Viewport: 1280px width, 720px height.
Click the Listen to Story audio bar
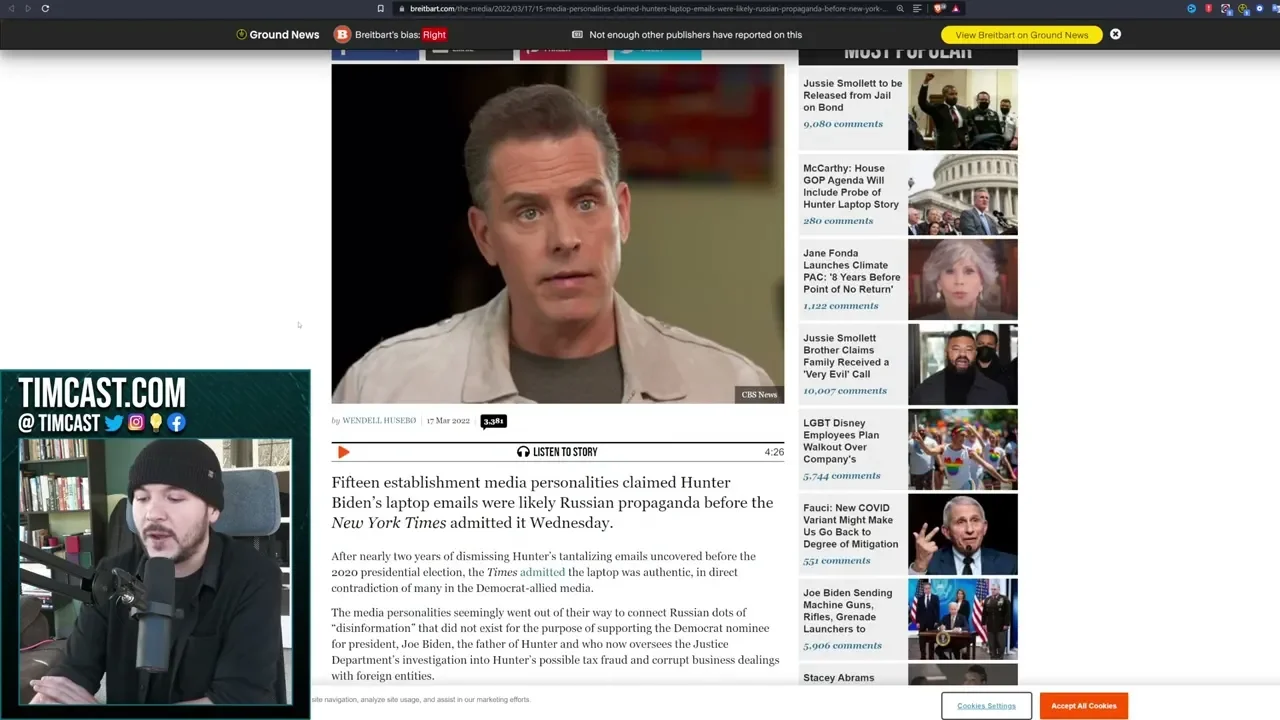point(557,452)
